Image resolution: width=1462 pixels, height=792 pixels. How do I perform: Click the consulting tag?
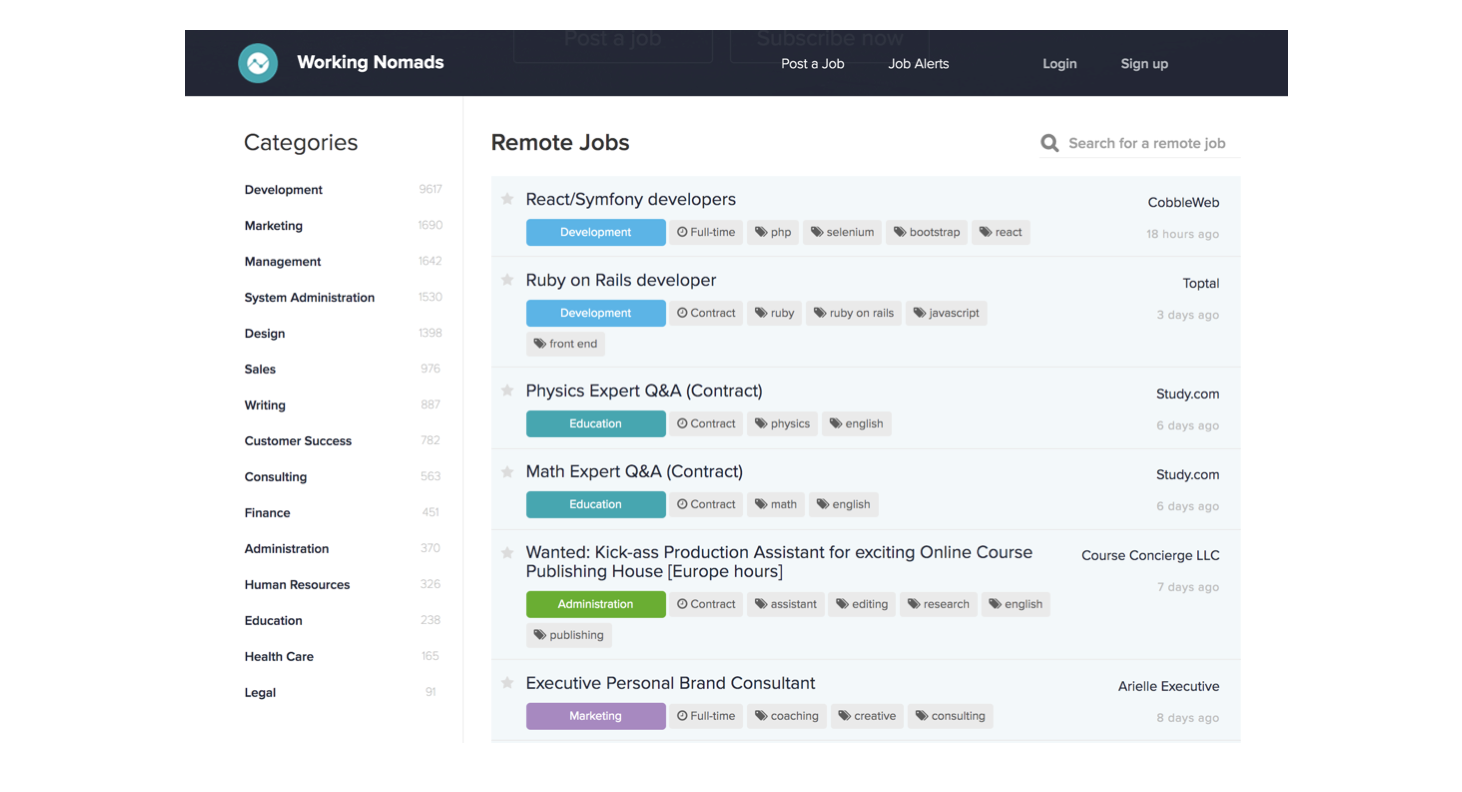point(950,716)
